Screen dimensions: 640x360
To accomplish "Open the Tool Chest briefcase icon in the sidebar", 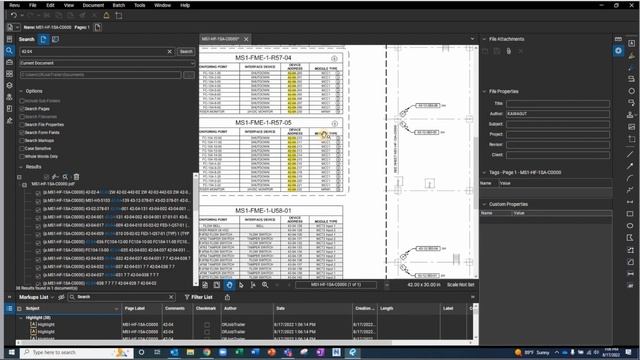I will tap(9, 62).
